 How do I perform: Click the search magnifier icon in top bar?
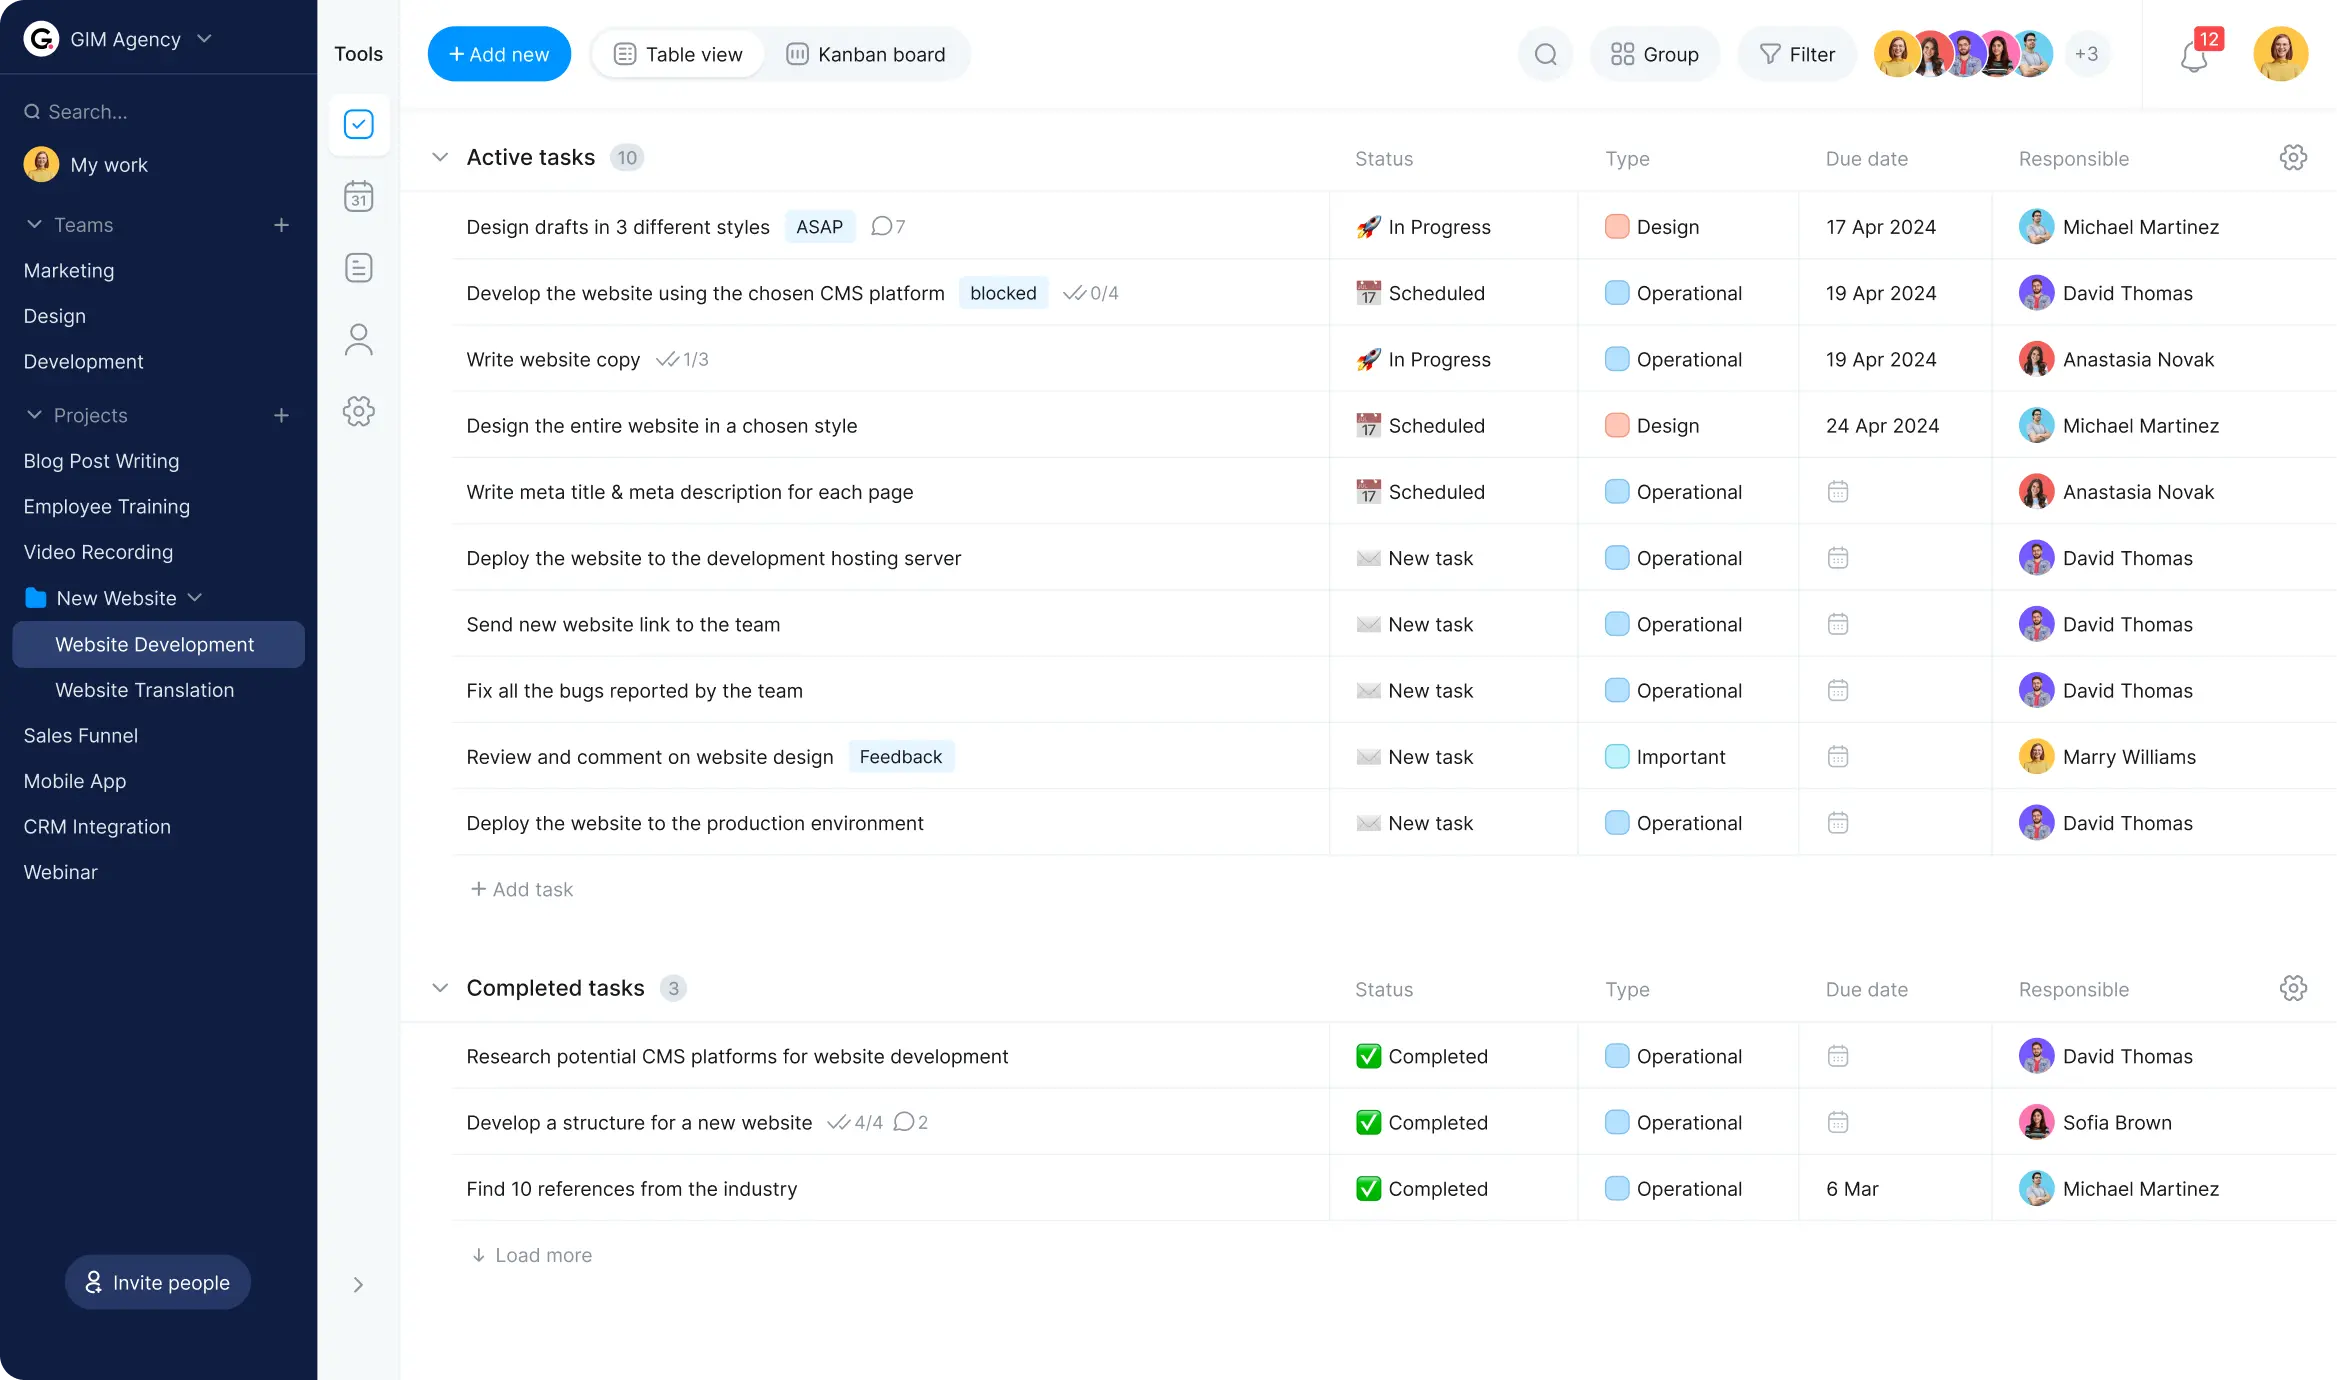tap(1546, 54)
